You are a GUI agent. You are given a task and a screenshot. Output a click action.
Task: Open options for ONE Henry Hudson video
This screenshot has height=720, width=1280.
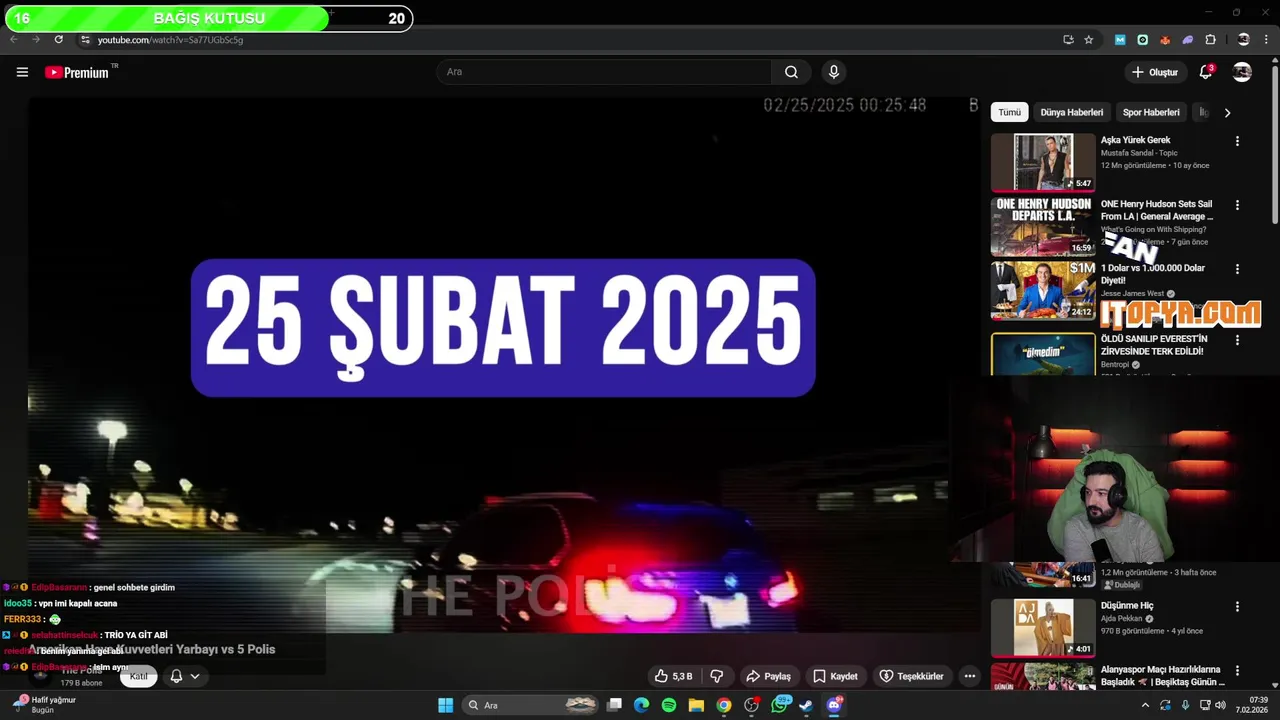click(x=1237, y=205)
